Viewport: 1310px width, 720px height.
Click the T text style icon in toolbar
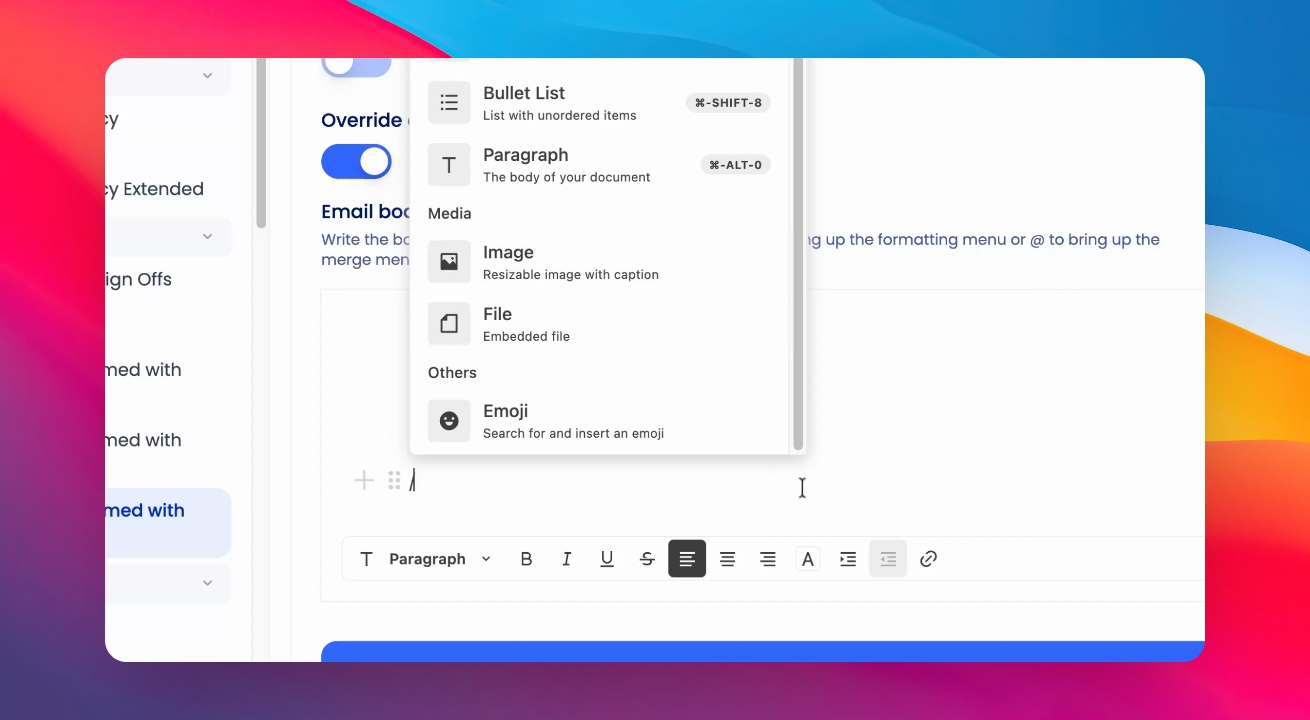[x=366, y=559]
